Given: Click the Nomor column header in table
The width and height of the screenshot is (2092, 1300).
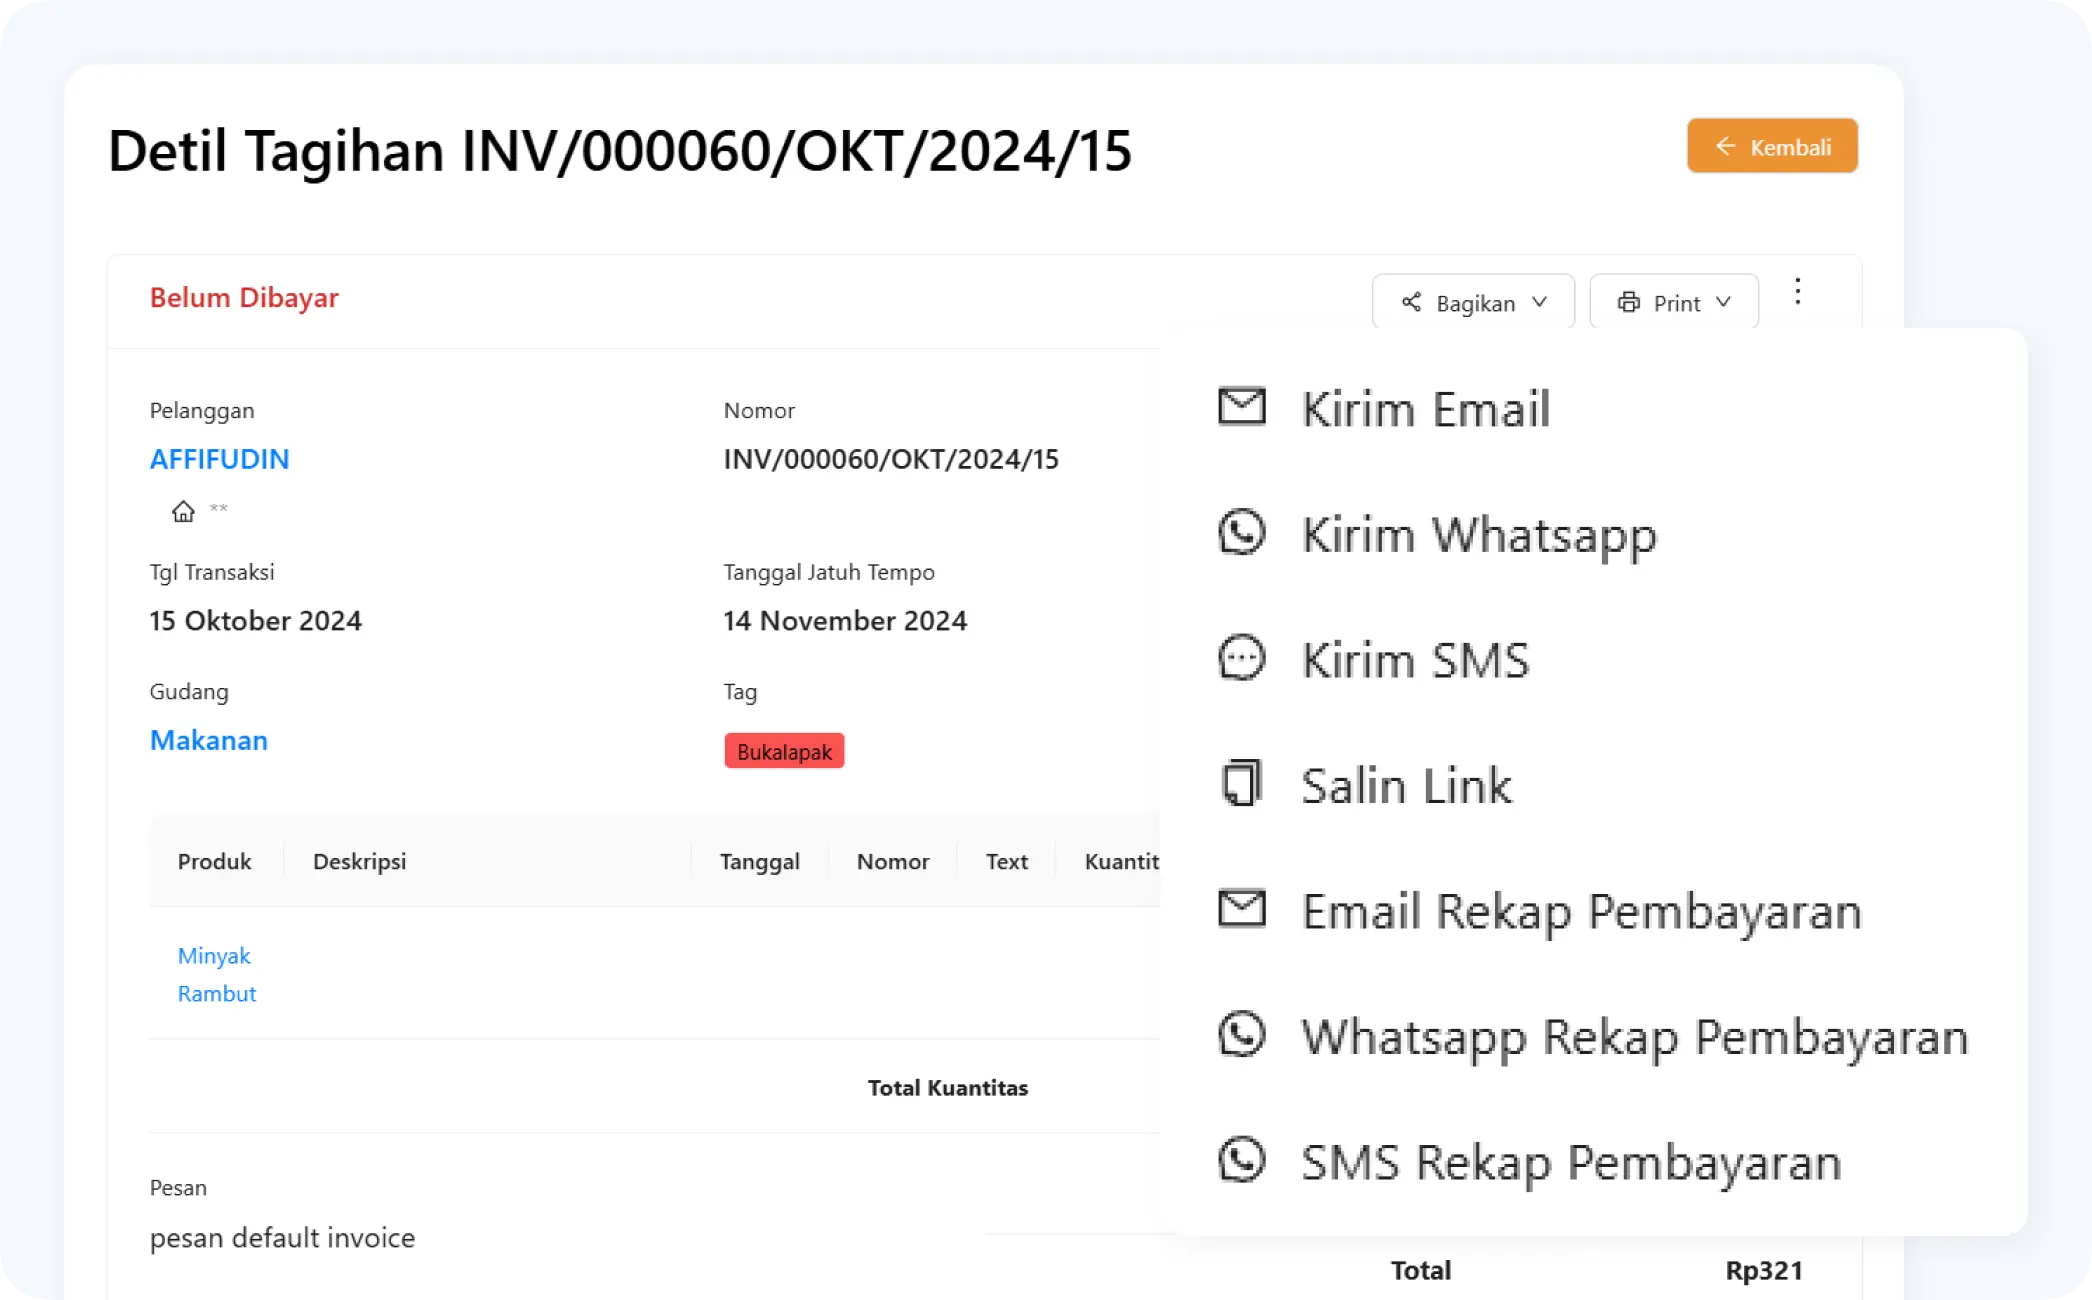Looking at the screenshot, I should coord(893,861).
